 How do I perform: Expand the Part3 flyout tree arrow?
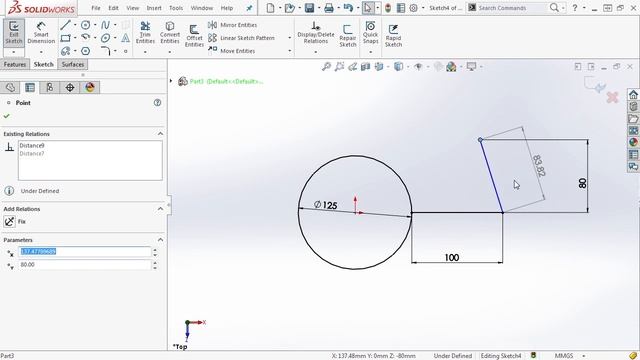[171, 81]
